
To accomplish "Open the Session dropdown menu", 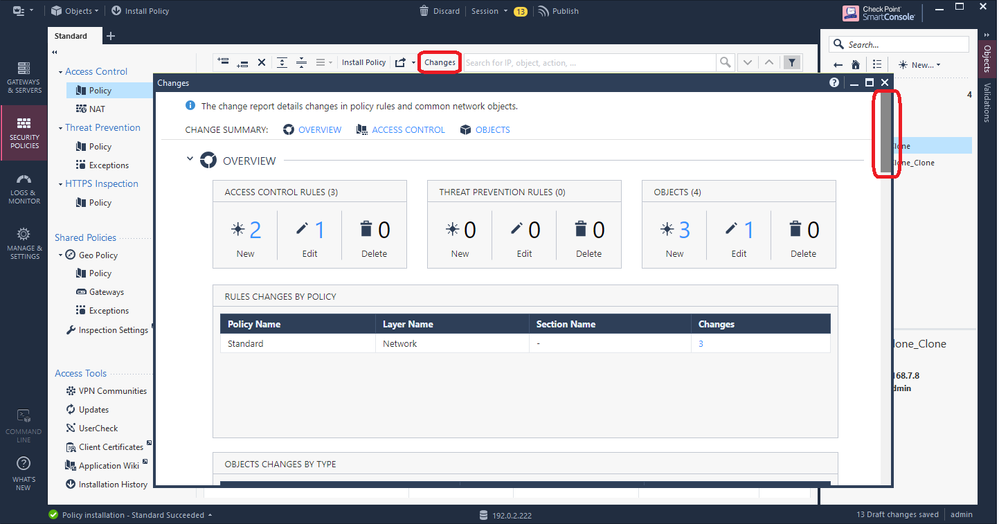I will tap(489, 11).
